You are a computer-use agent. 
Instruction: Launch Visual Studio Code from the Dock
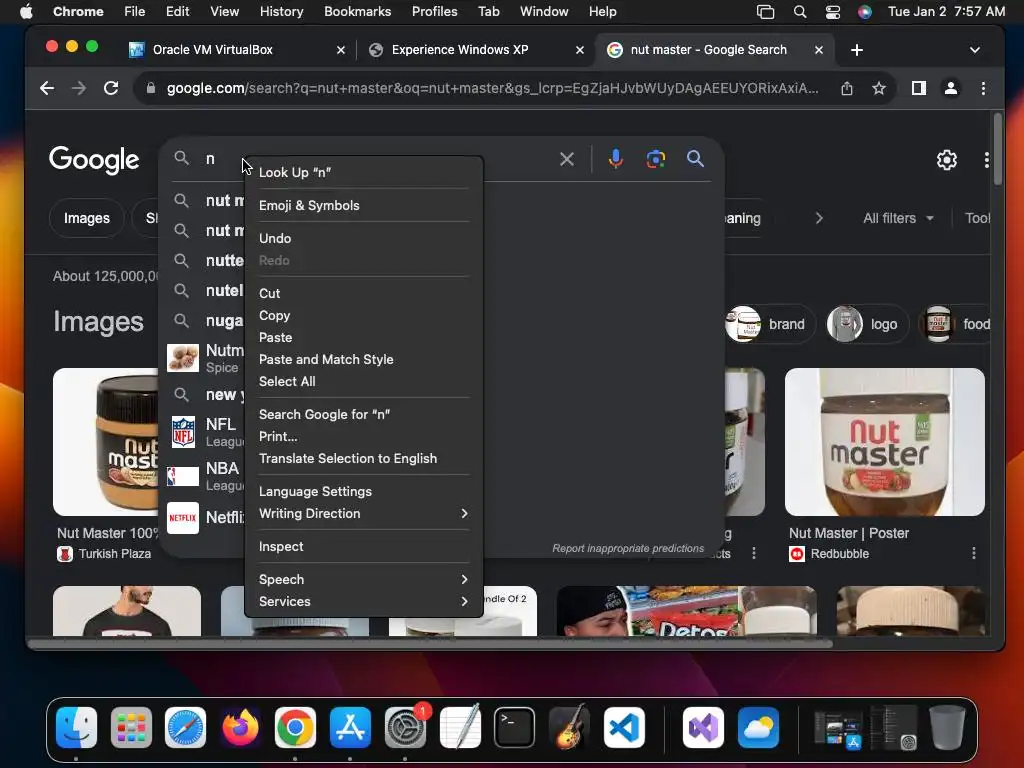(x=624, y=727)
